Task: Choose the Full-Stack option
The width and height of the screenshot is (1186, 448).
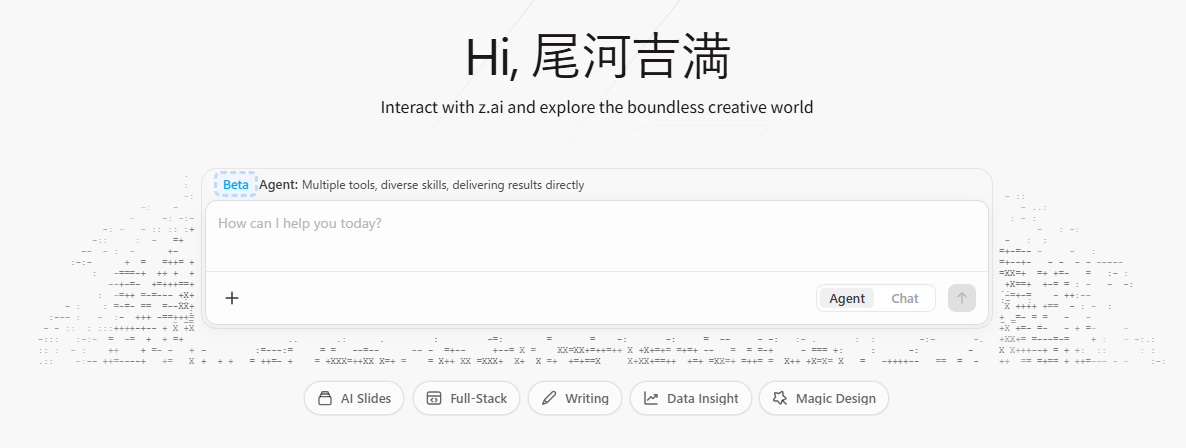Action: pos(465,398)
